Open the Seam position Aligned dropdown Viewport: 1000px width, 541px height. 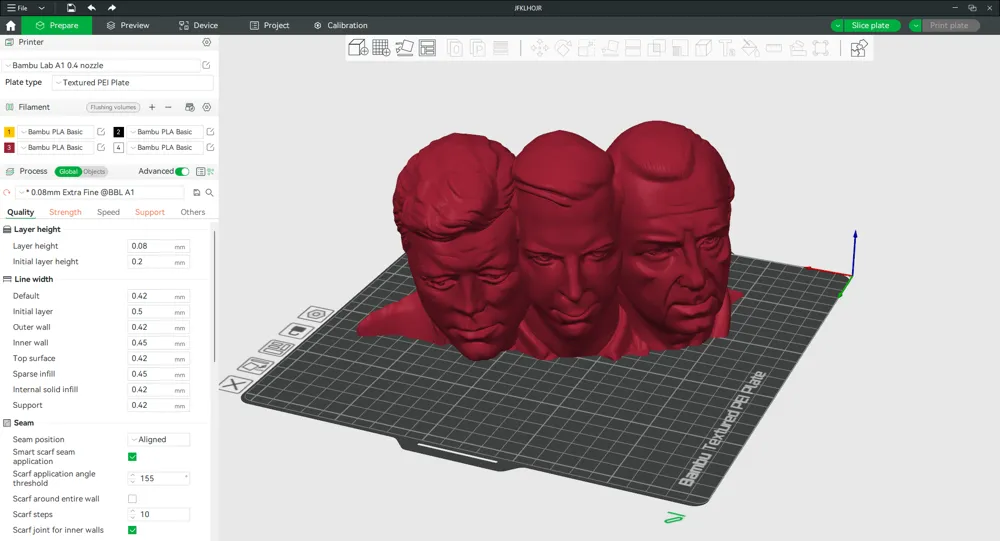click(x=159, y=440)
